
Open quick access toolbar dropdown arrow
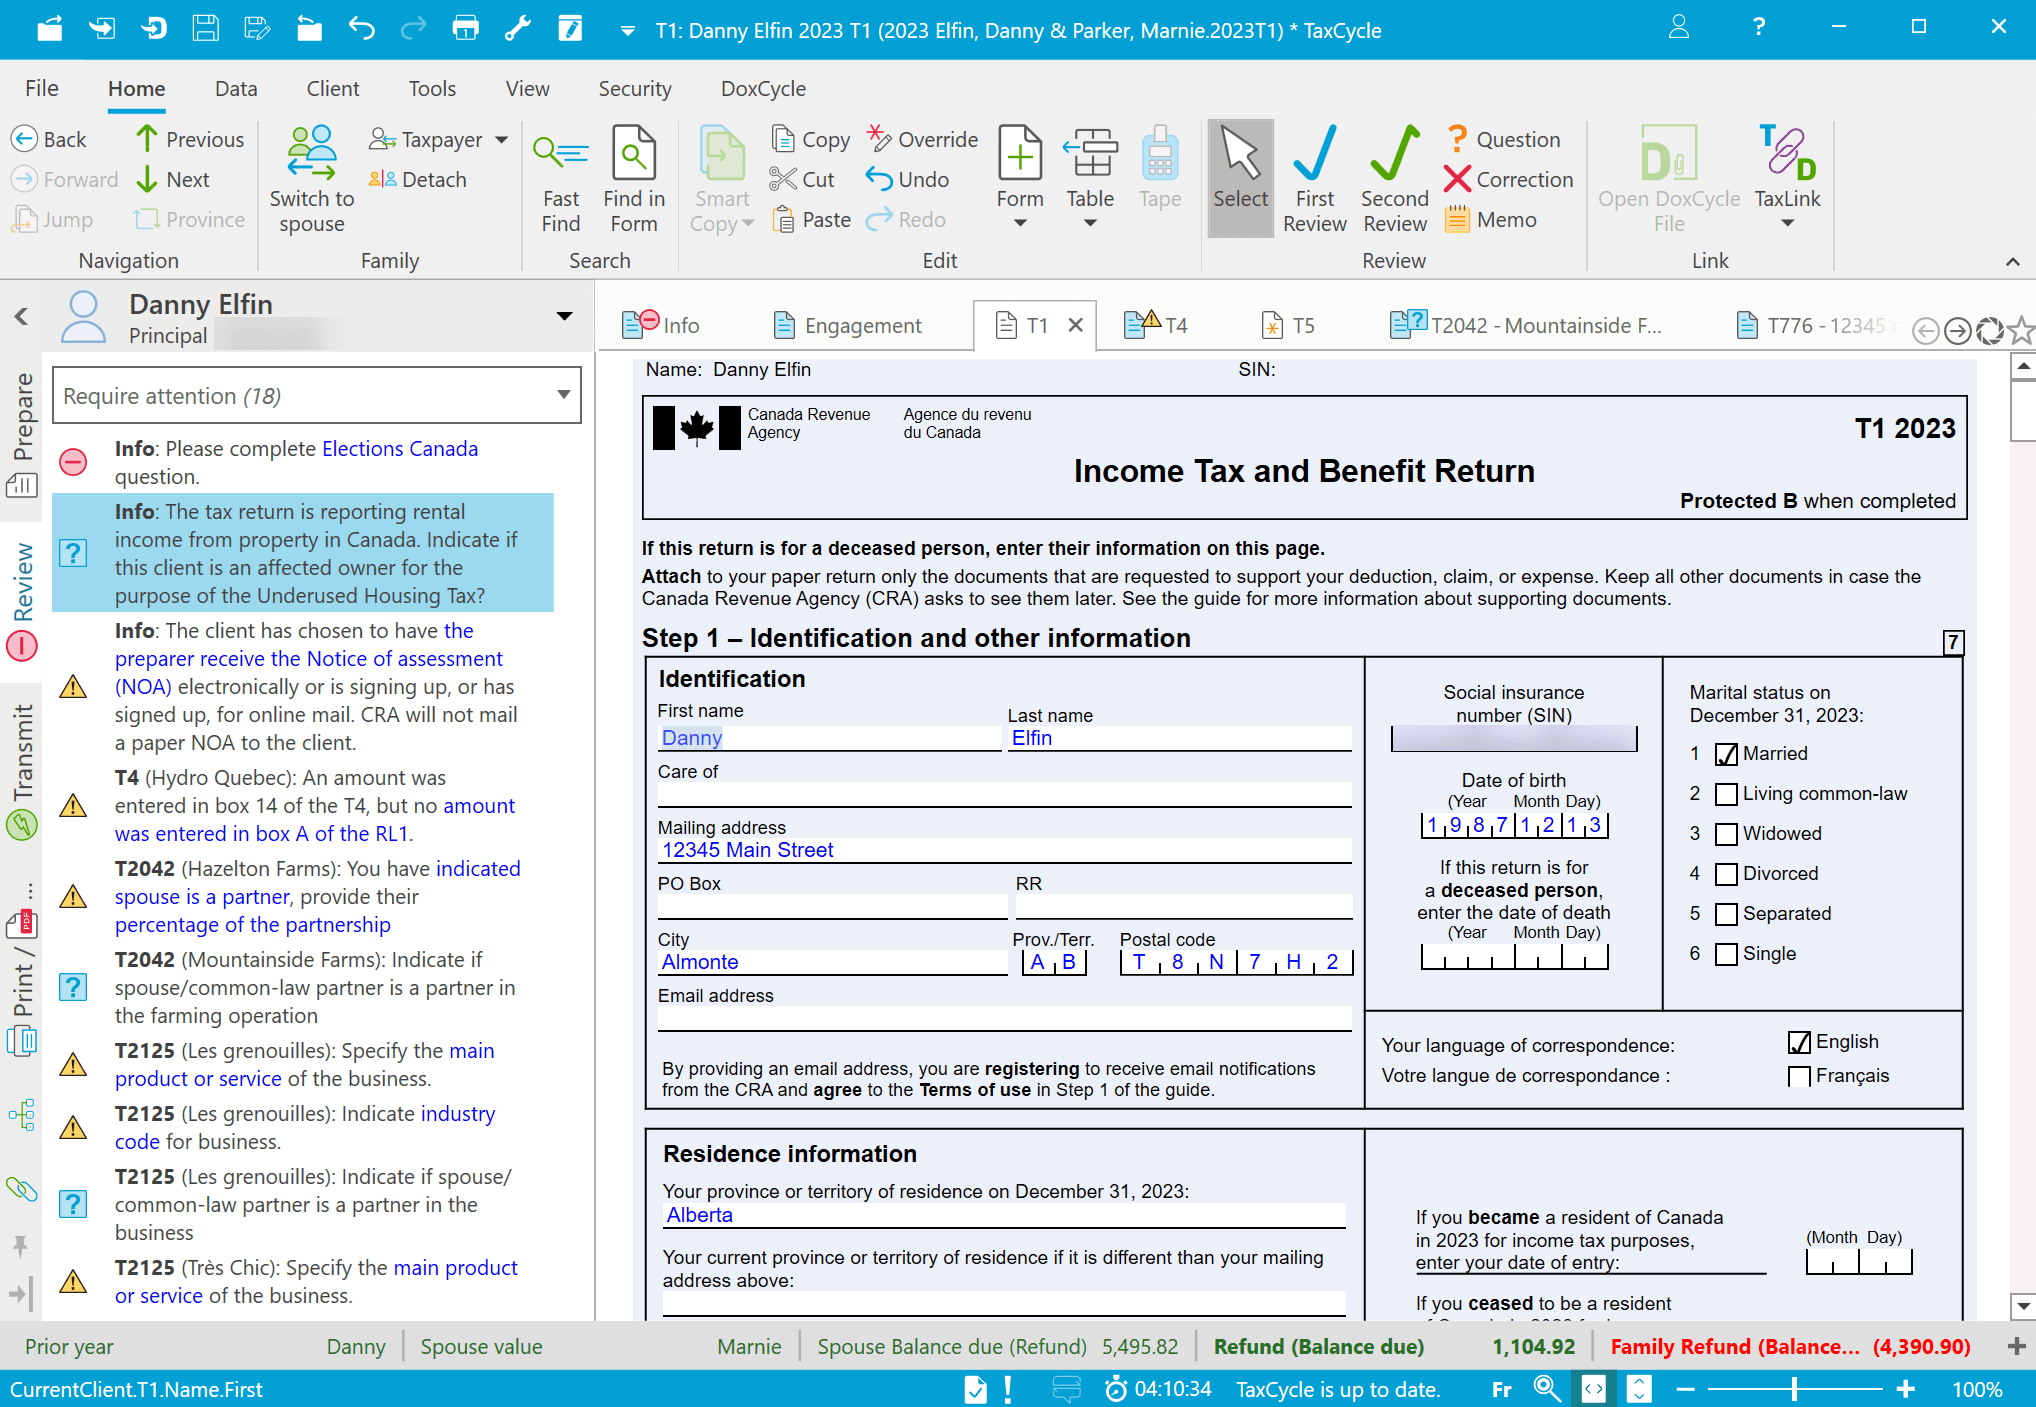627,30
